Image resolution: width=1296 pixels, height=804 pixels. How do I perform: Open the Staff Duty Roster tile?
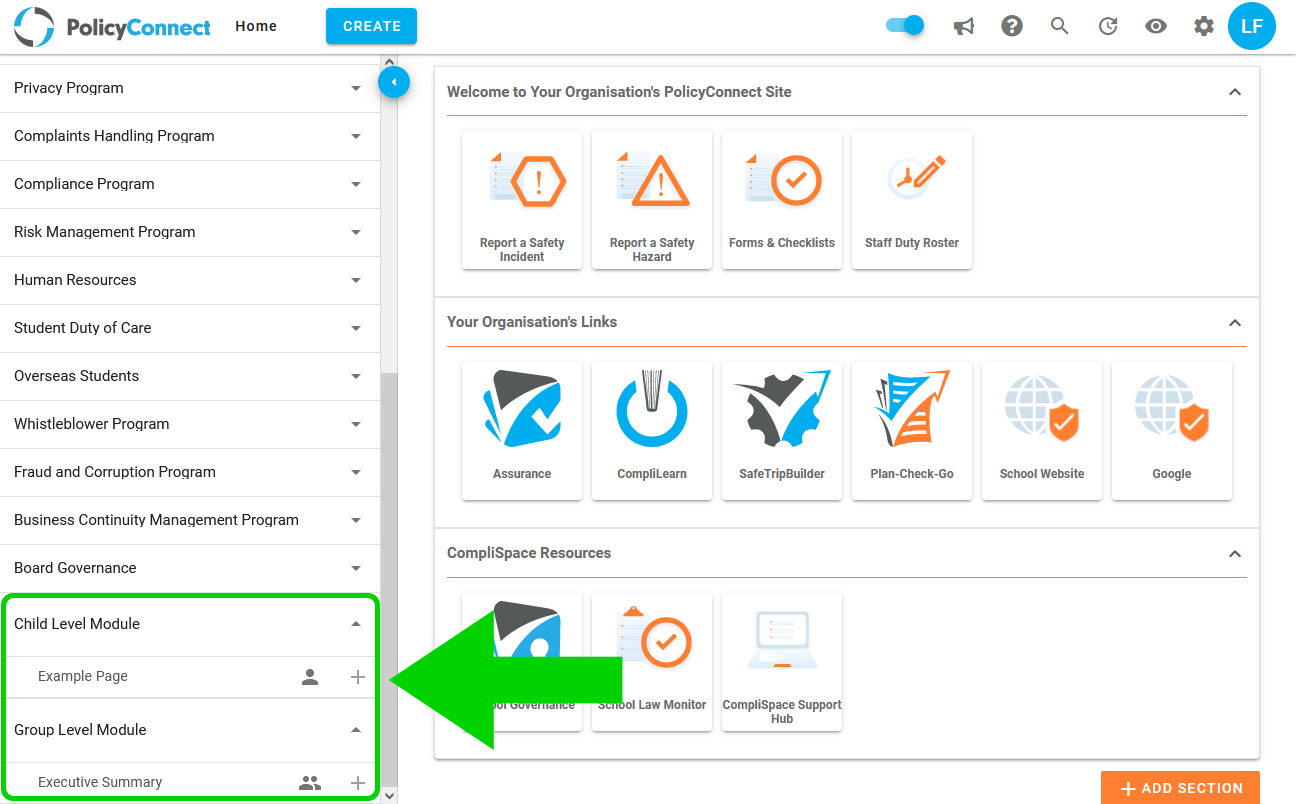(912, 200)
